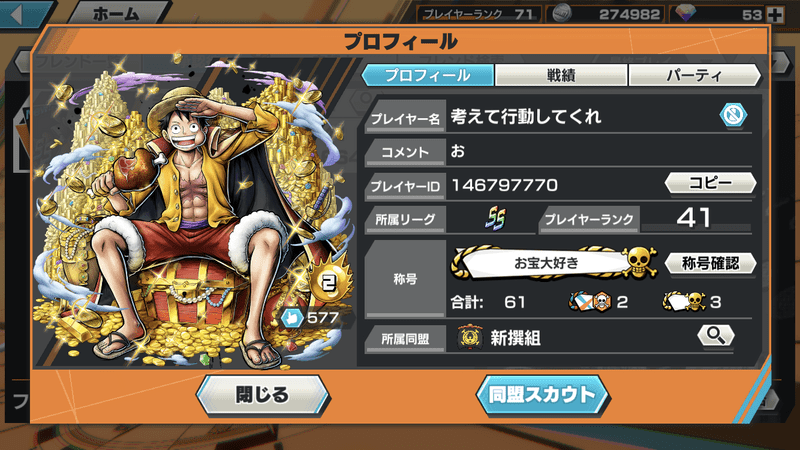This screenshot has height=450, width=800.
Task: Select the プロフィール tab
Action: coord(428,76)
